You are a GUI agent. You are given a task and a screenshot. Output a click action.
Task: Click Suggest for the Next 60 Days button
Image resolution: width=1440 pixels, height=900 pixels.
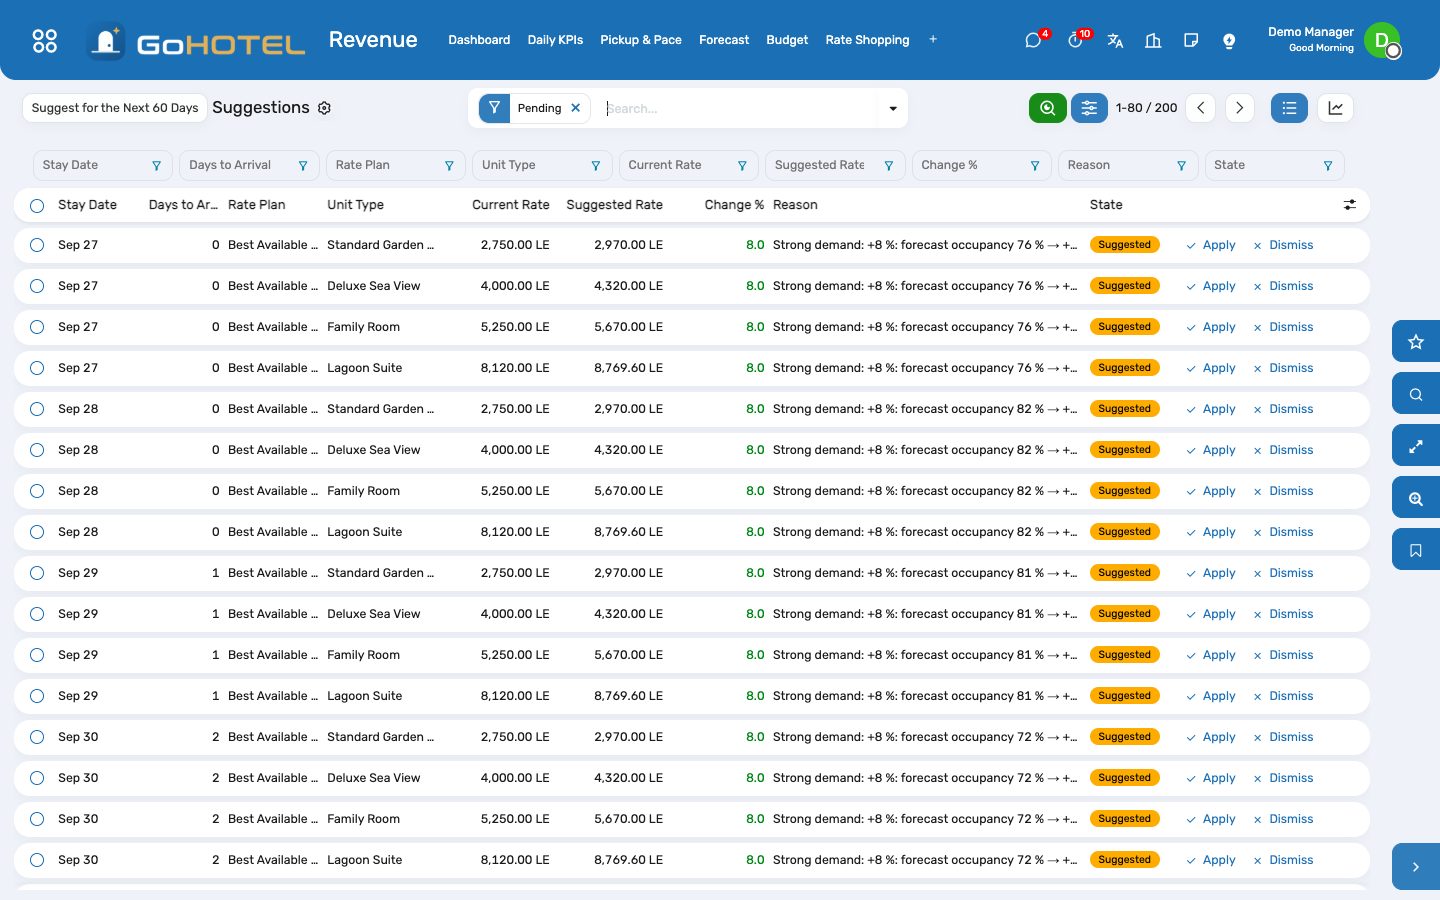point(115,108)
